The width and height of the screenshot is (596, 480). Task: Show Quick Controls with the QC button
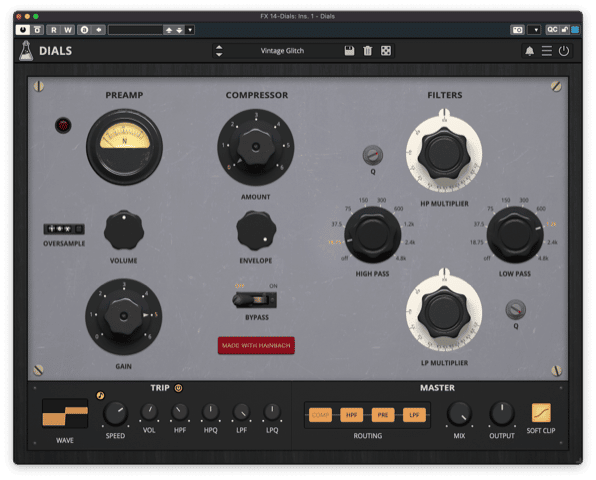tap(552, 30)
